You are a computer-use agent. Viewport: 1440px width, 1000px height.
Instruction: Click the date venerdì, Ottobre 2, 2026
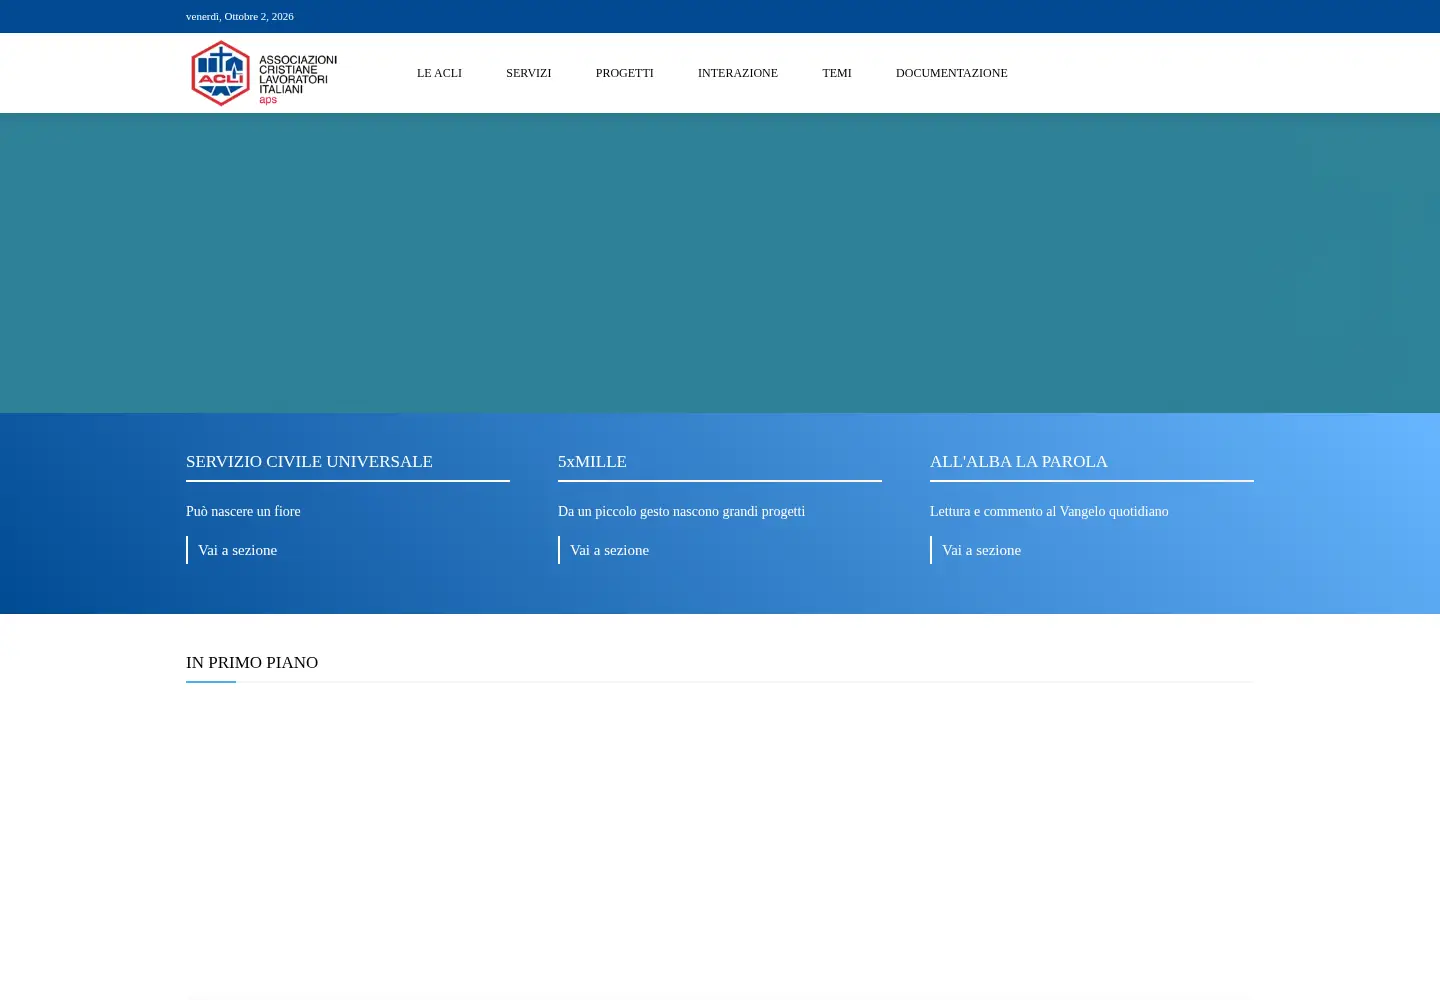pos(240,16)
